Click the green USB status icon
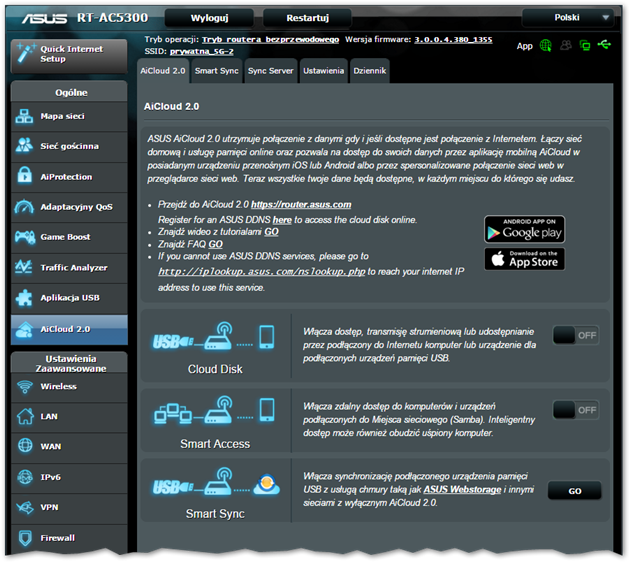Image resolution: width=630 pixels, height=563 pixels. tap(604, 44)
